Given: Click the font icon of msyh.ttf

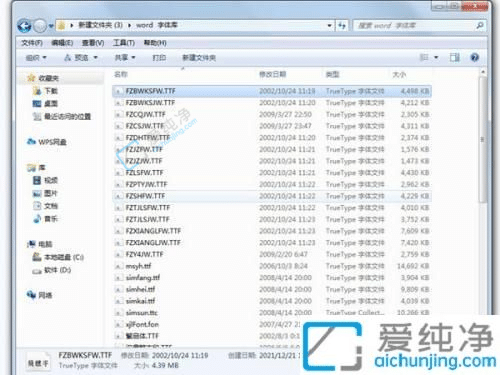Looking at the screenshot, I should coord(118,266).
